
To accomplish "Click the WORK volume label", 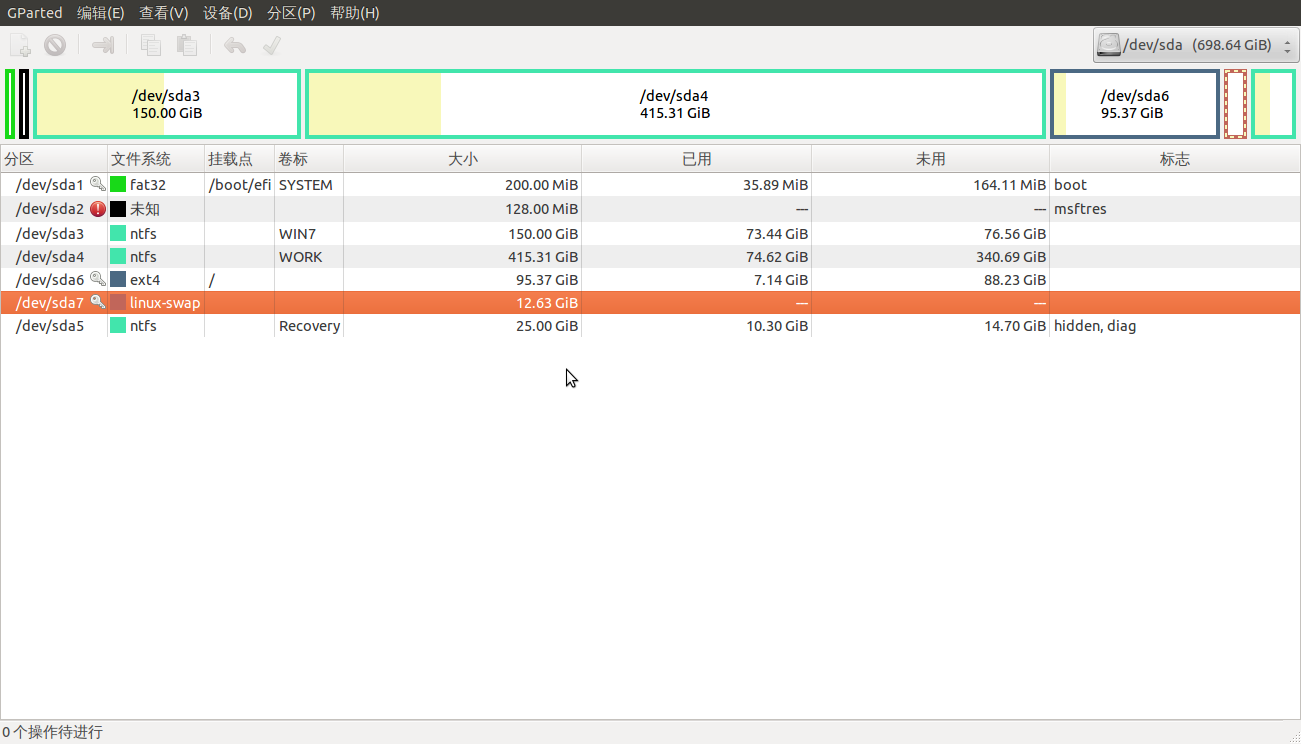I will pos(300,257).
